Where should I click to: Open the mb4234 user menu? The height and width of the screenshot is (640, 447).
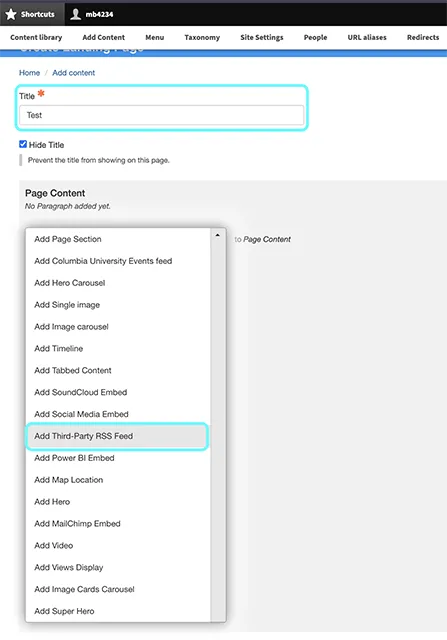92,14
